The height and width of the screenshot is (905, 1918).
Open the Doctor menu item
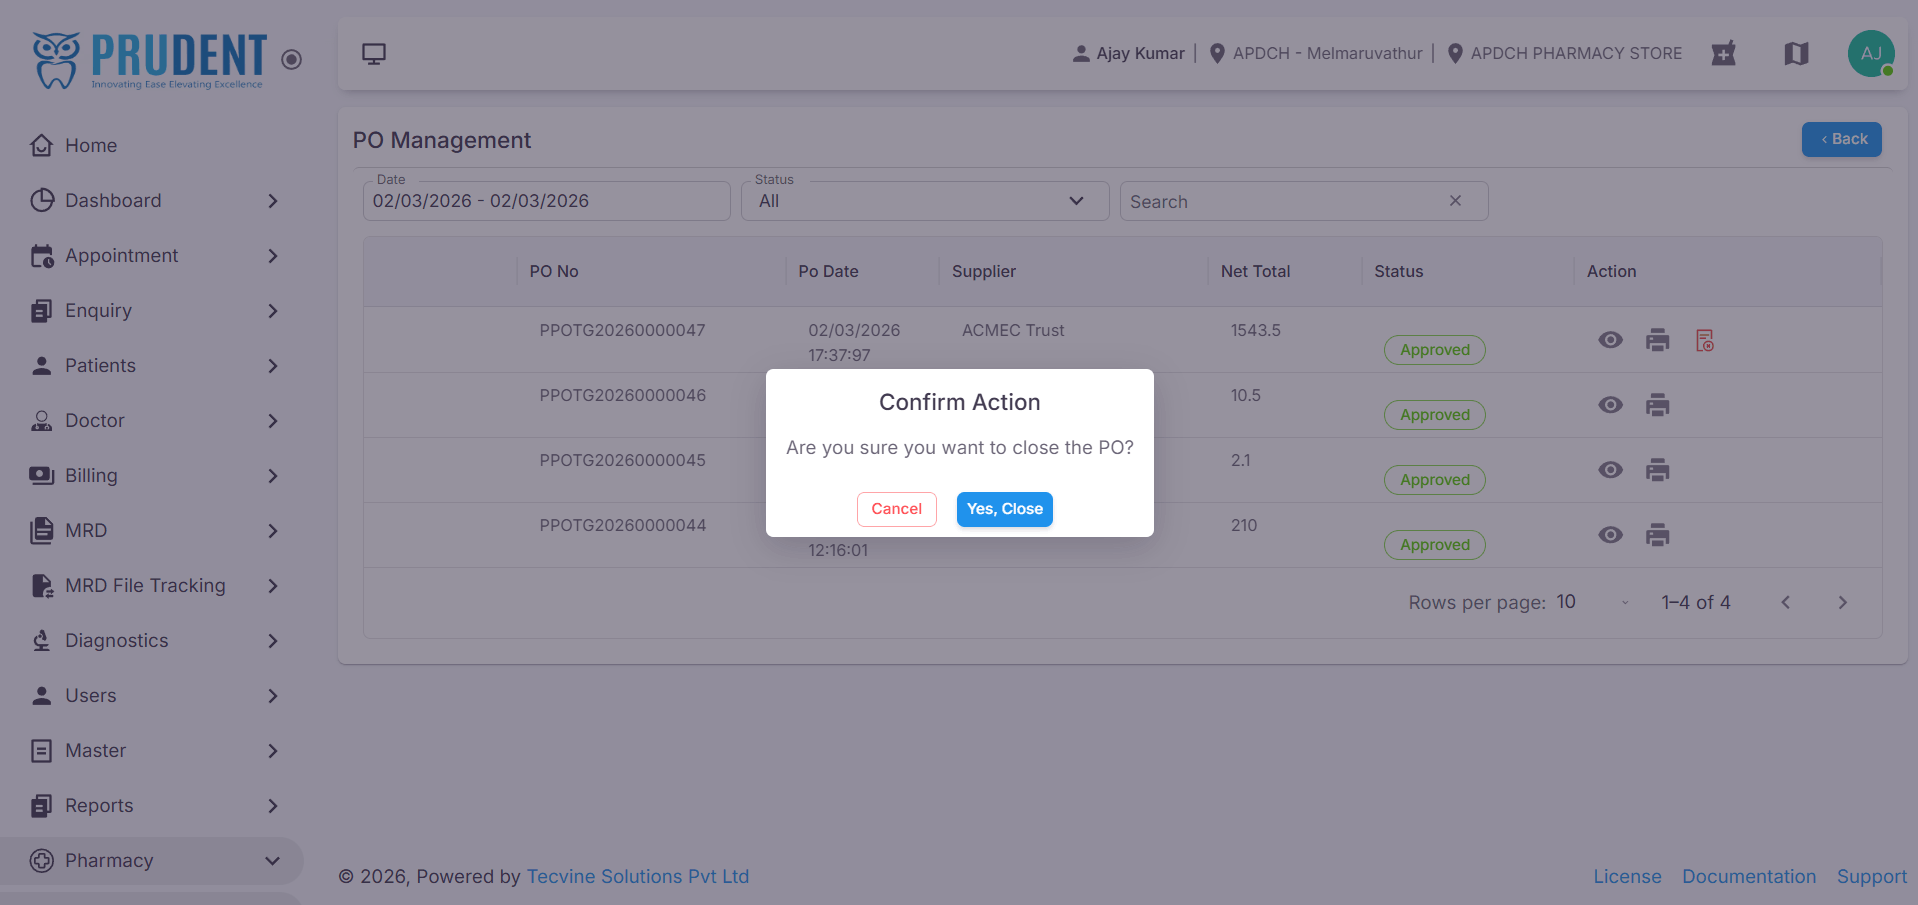(152, 421)
